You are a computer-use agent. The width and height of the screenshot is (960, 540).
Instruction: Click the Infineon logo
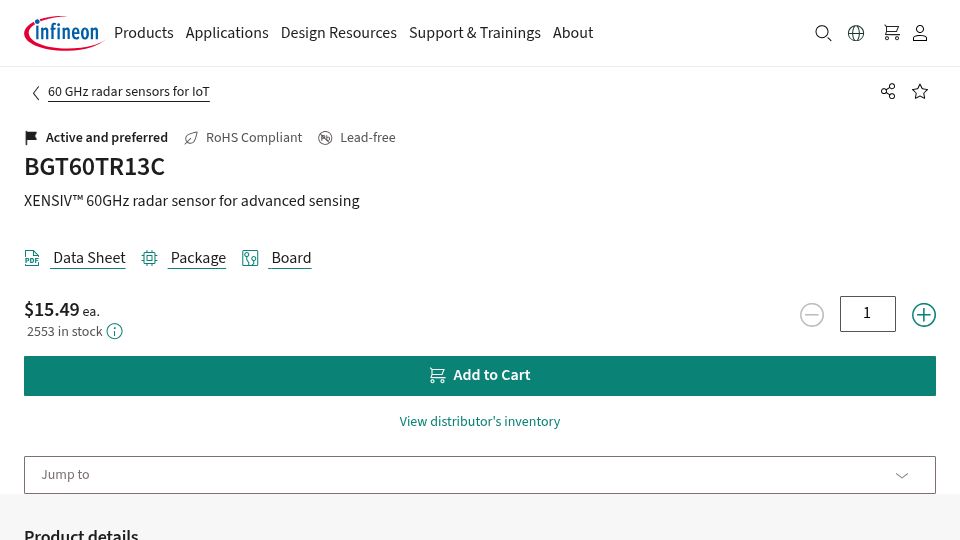pos(63,32)
